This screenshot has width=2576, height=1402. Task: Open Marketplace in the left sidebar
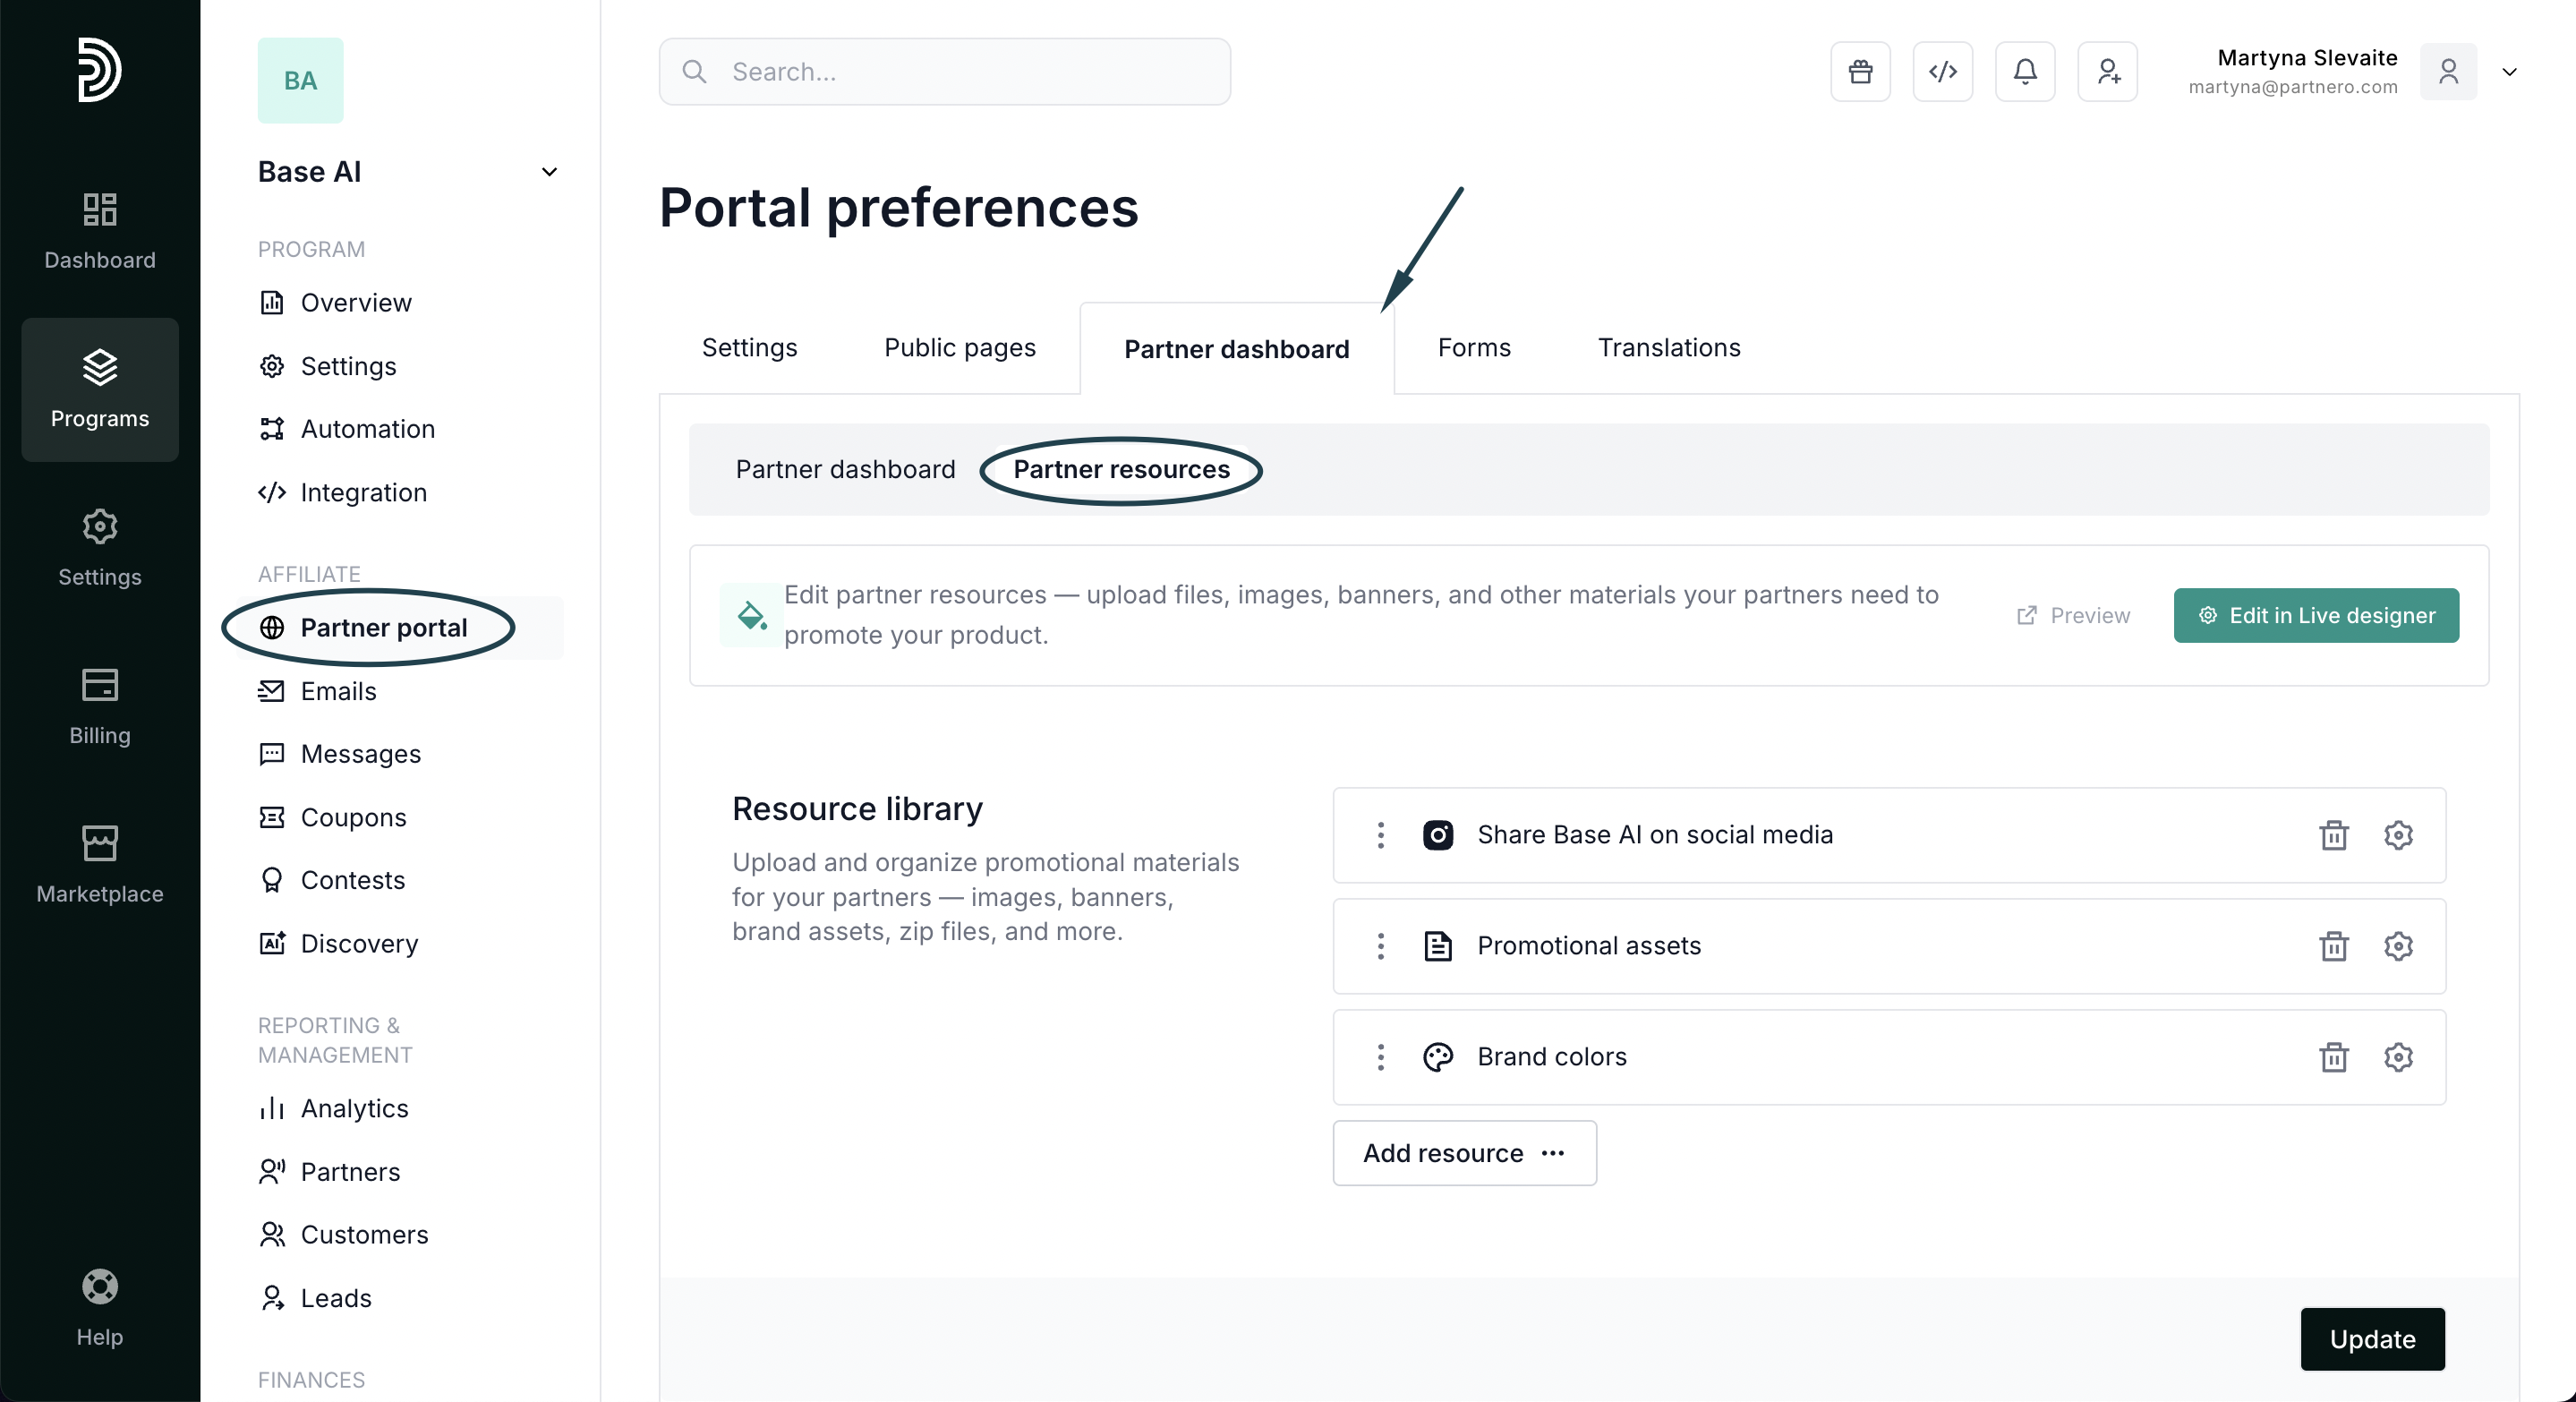pos(100,865)
